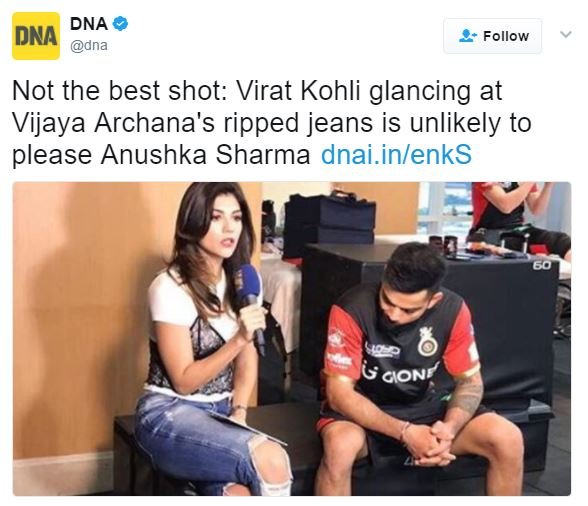Click the add-person icon inside Follow
The height and width of the screenshot is (506, 588).
(x=468, y=36)
